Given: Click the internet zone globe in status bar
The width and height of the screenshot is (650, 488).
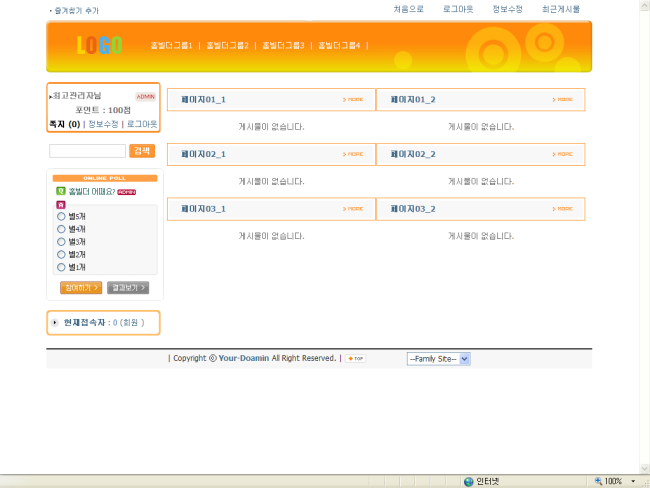Looking at the screenshot, I should 468,481.
